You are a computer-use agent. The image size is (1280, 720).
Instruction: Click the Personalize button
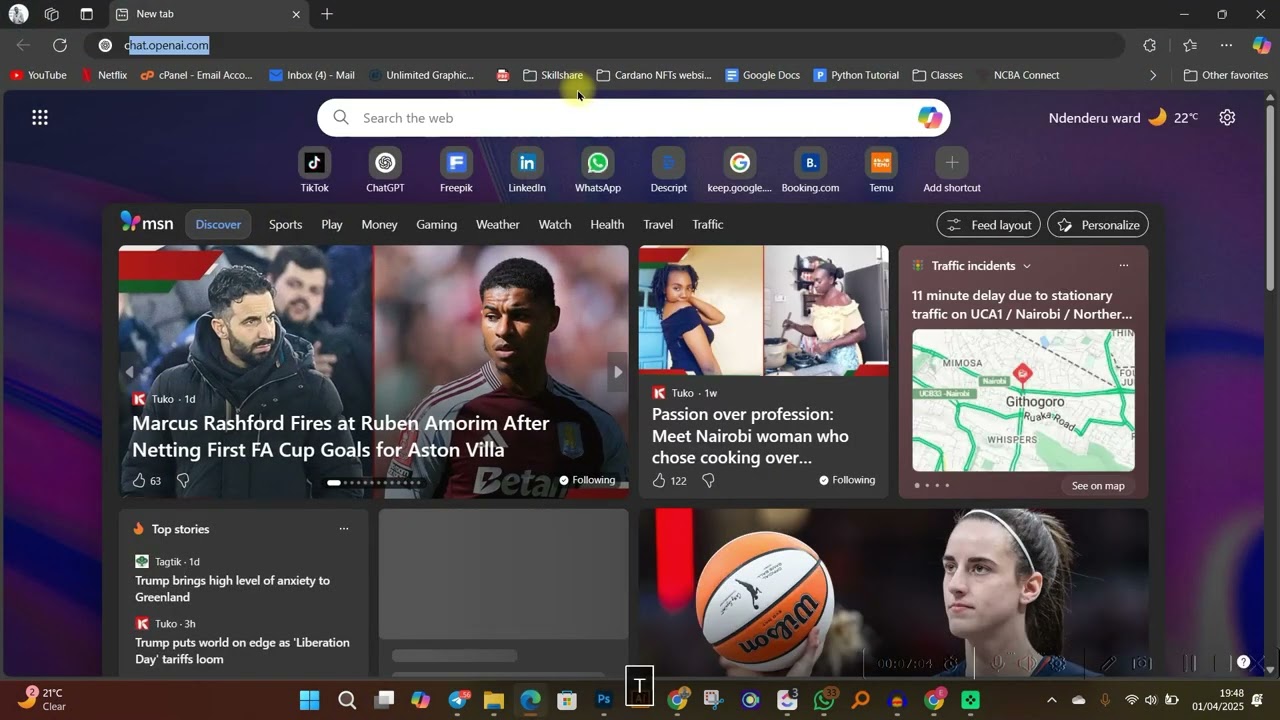tap(1097, 225)
